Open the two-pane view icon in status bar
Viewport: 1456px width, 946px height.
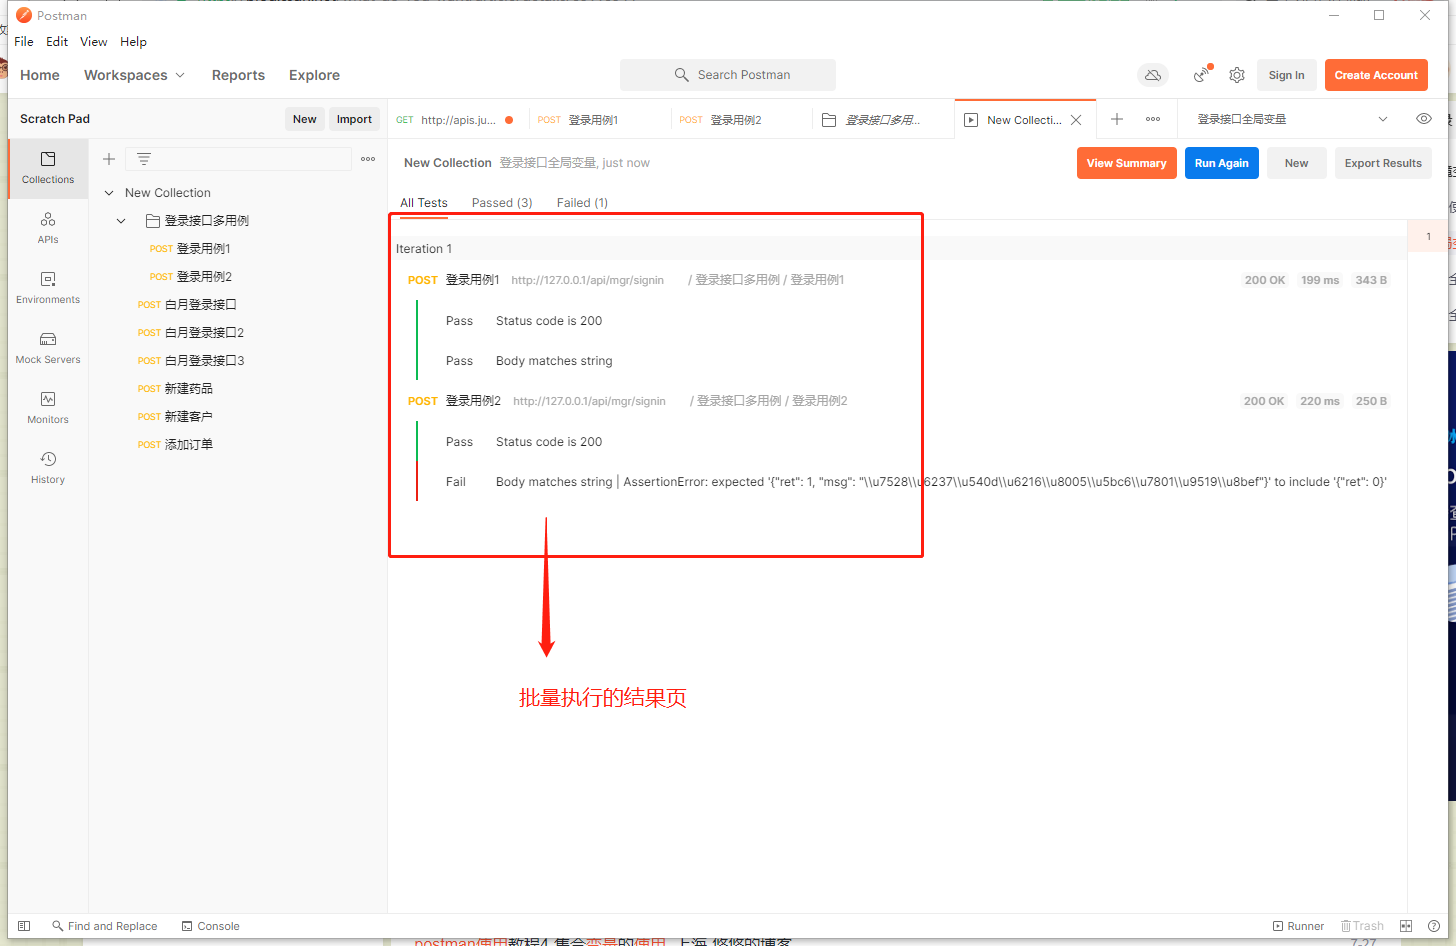(1406, 926)
